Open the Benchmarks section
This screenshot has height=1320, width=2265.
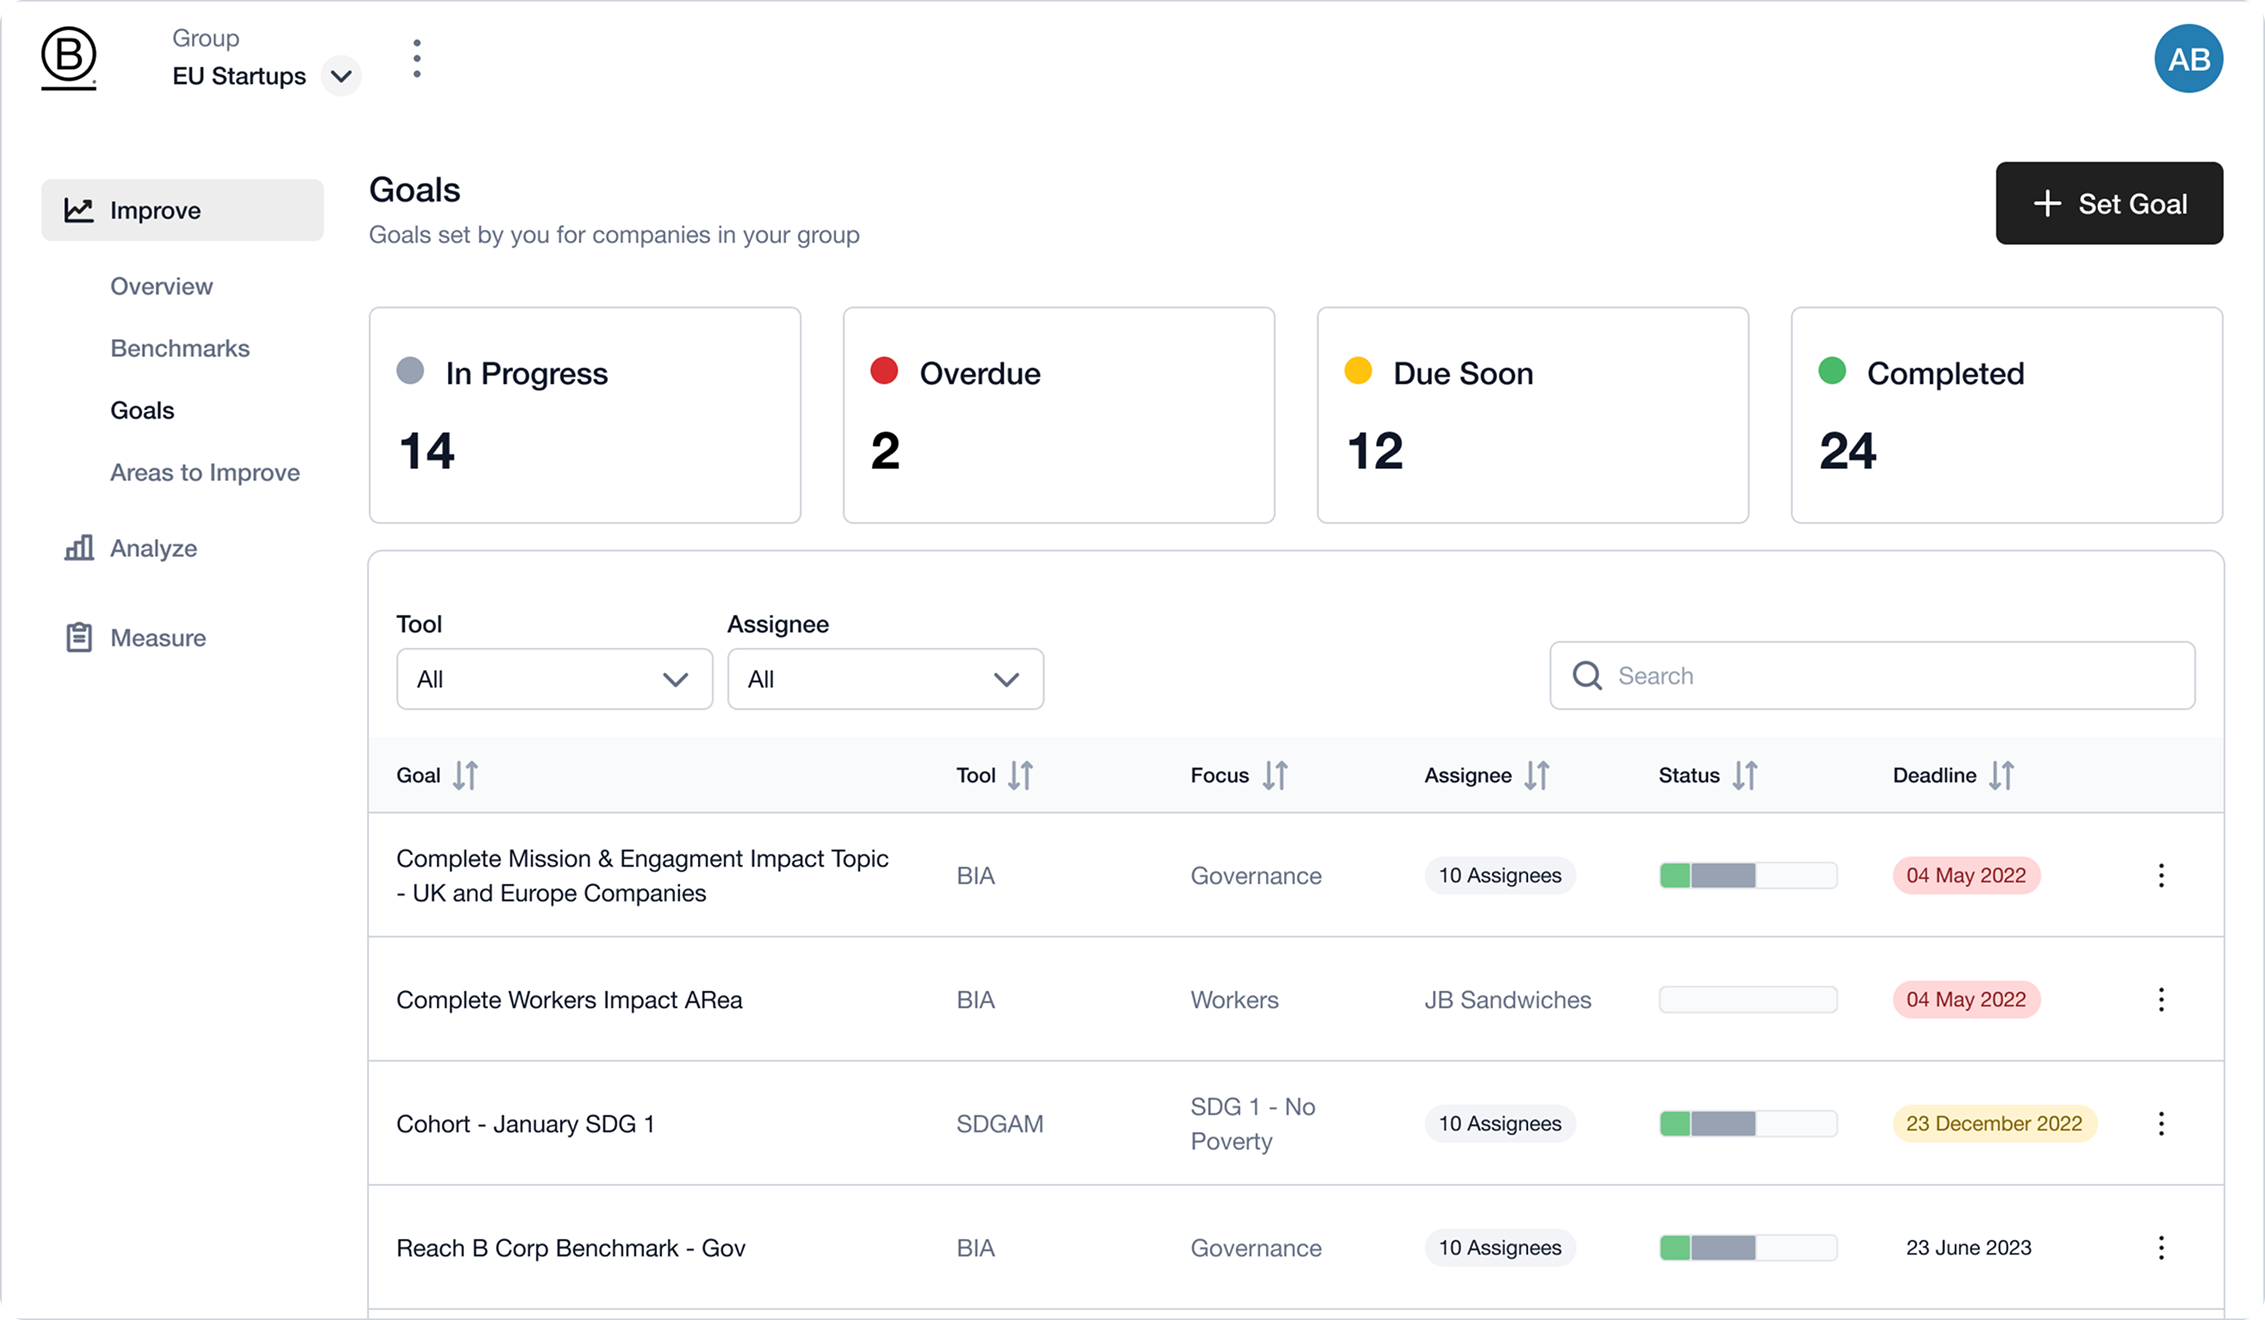180,348
